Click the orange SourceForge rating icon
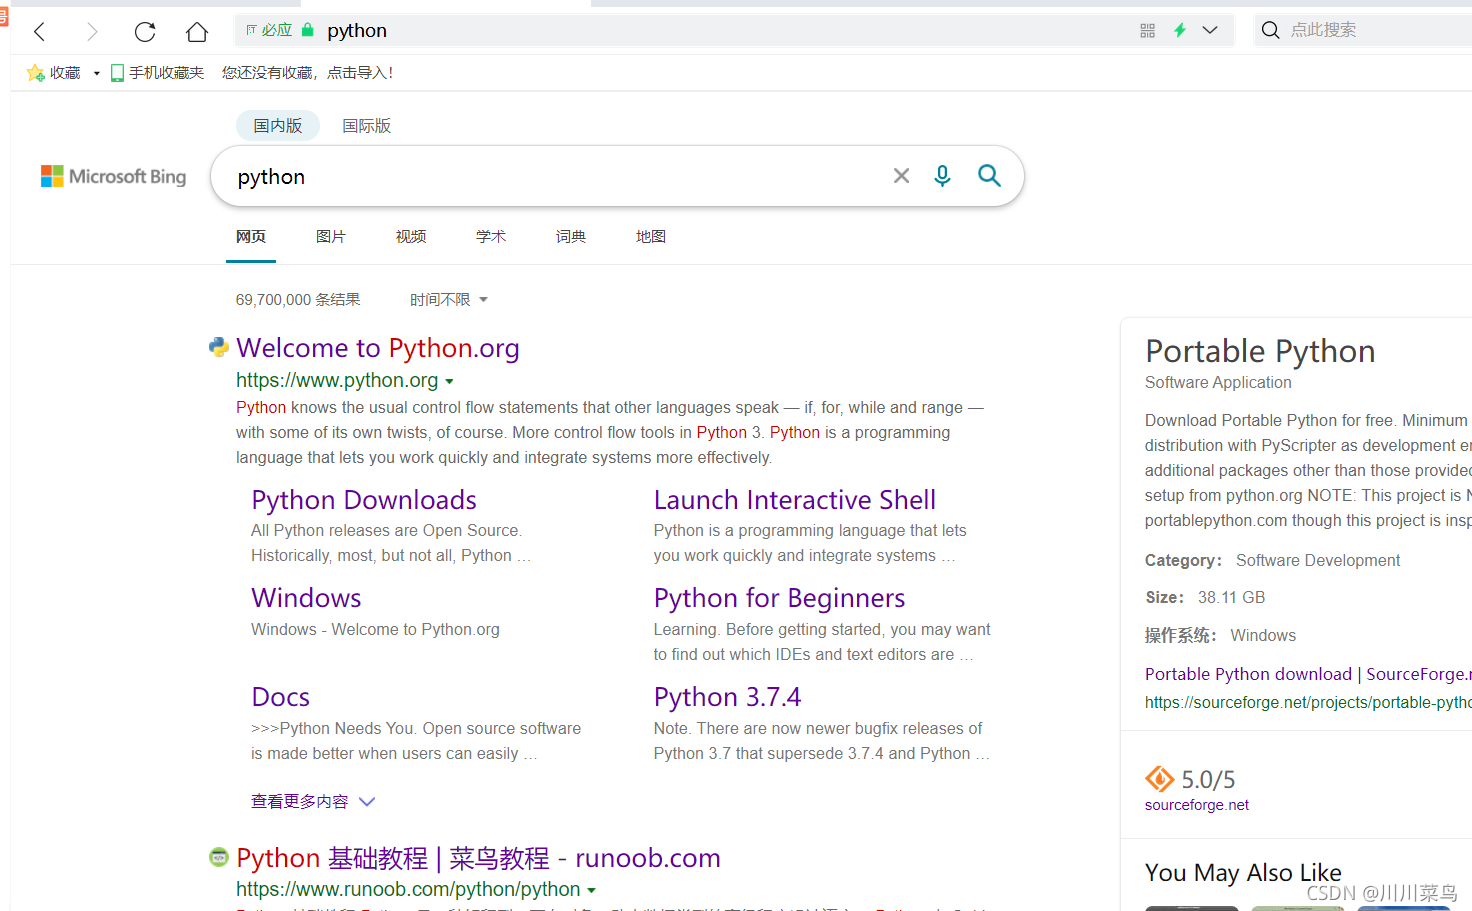 pos(1160,779)
